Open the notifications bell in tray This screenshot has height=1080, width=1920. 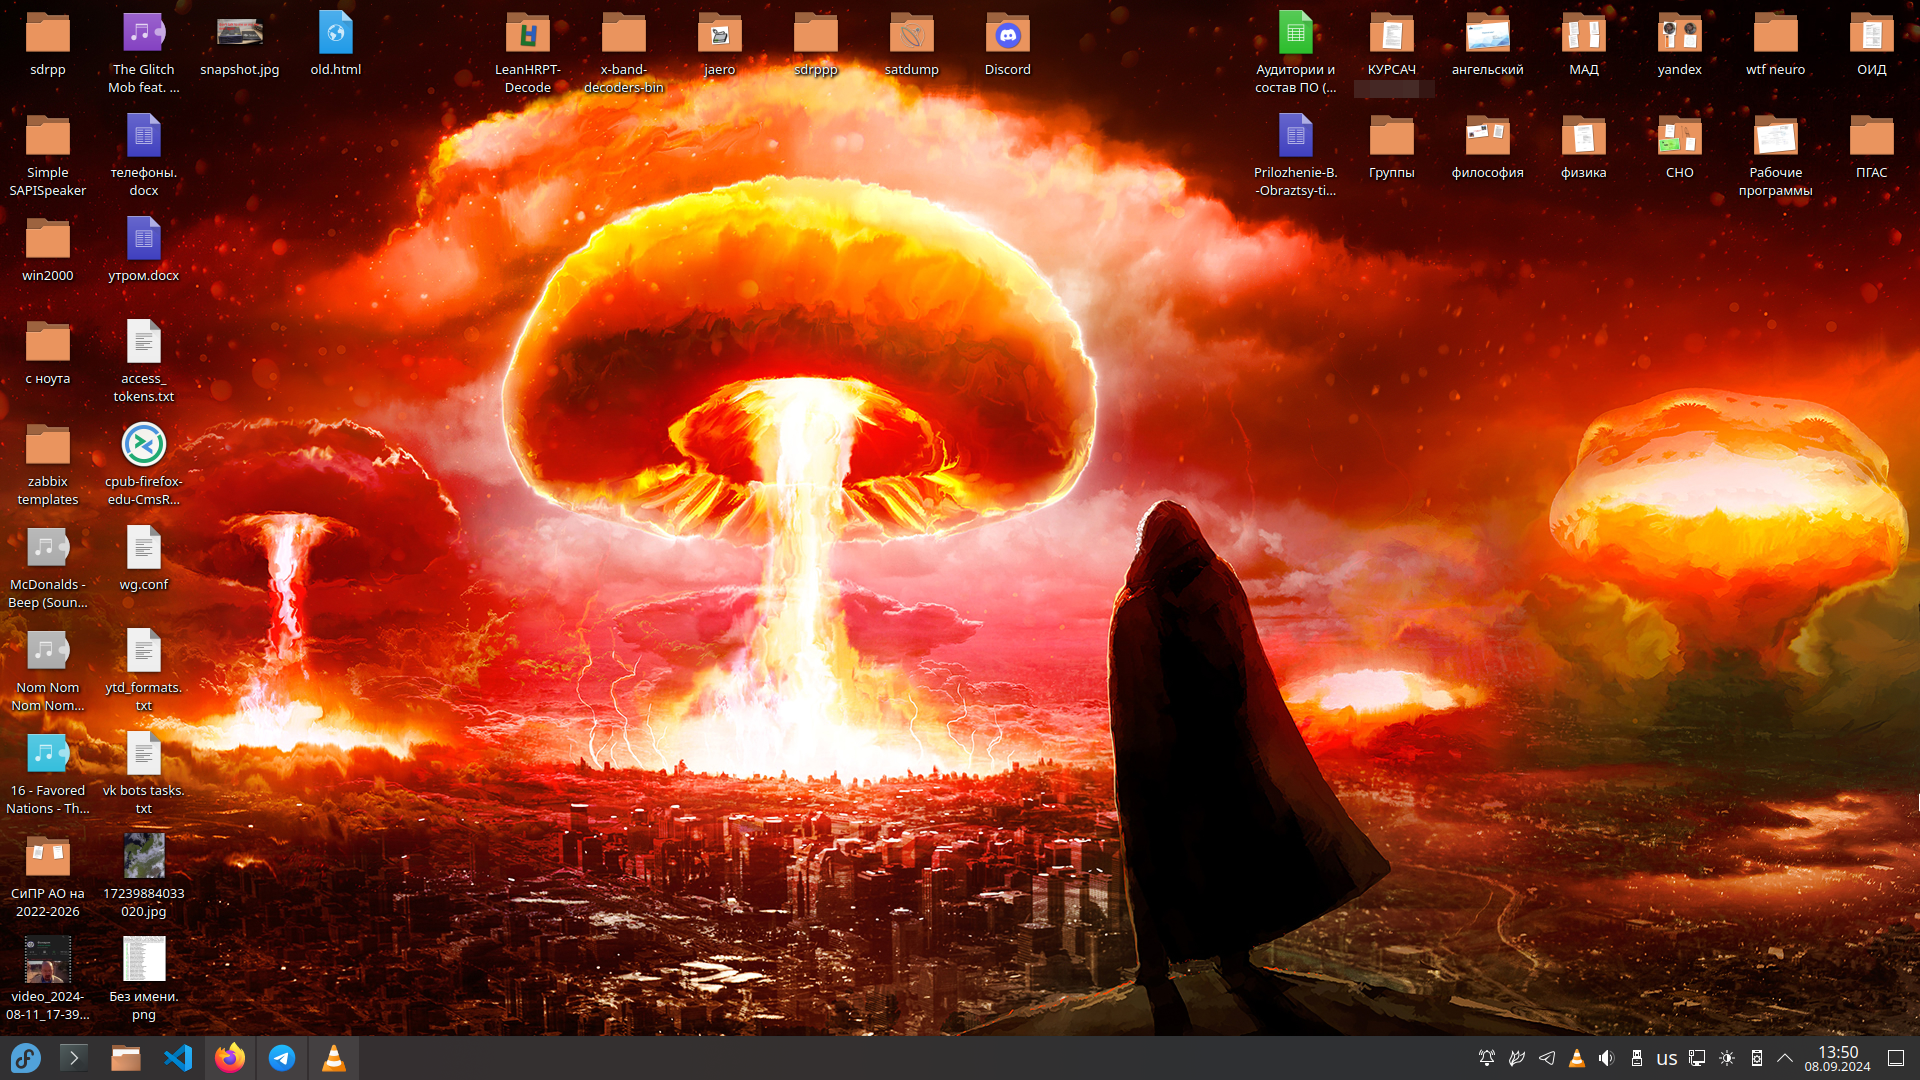pyautogui.click(x=1487, y=1058)
